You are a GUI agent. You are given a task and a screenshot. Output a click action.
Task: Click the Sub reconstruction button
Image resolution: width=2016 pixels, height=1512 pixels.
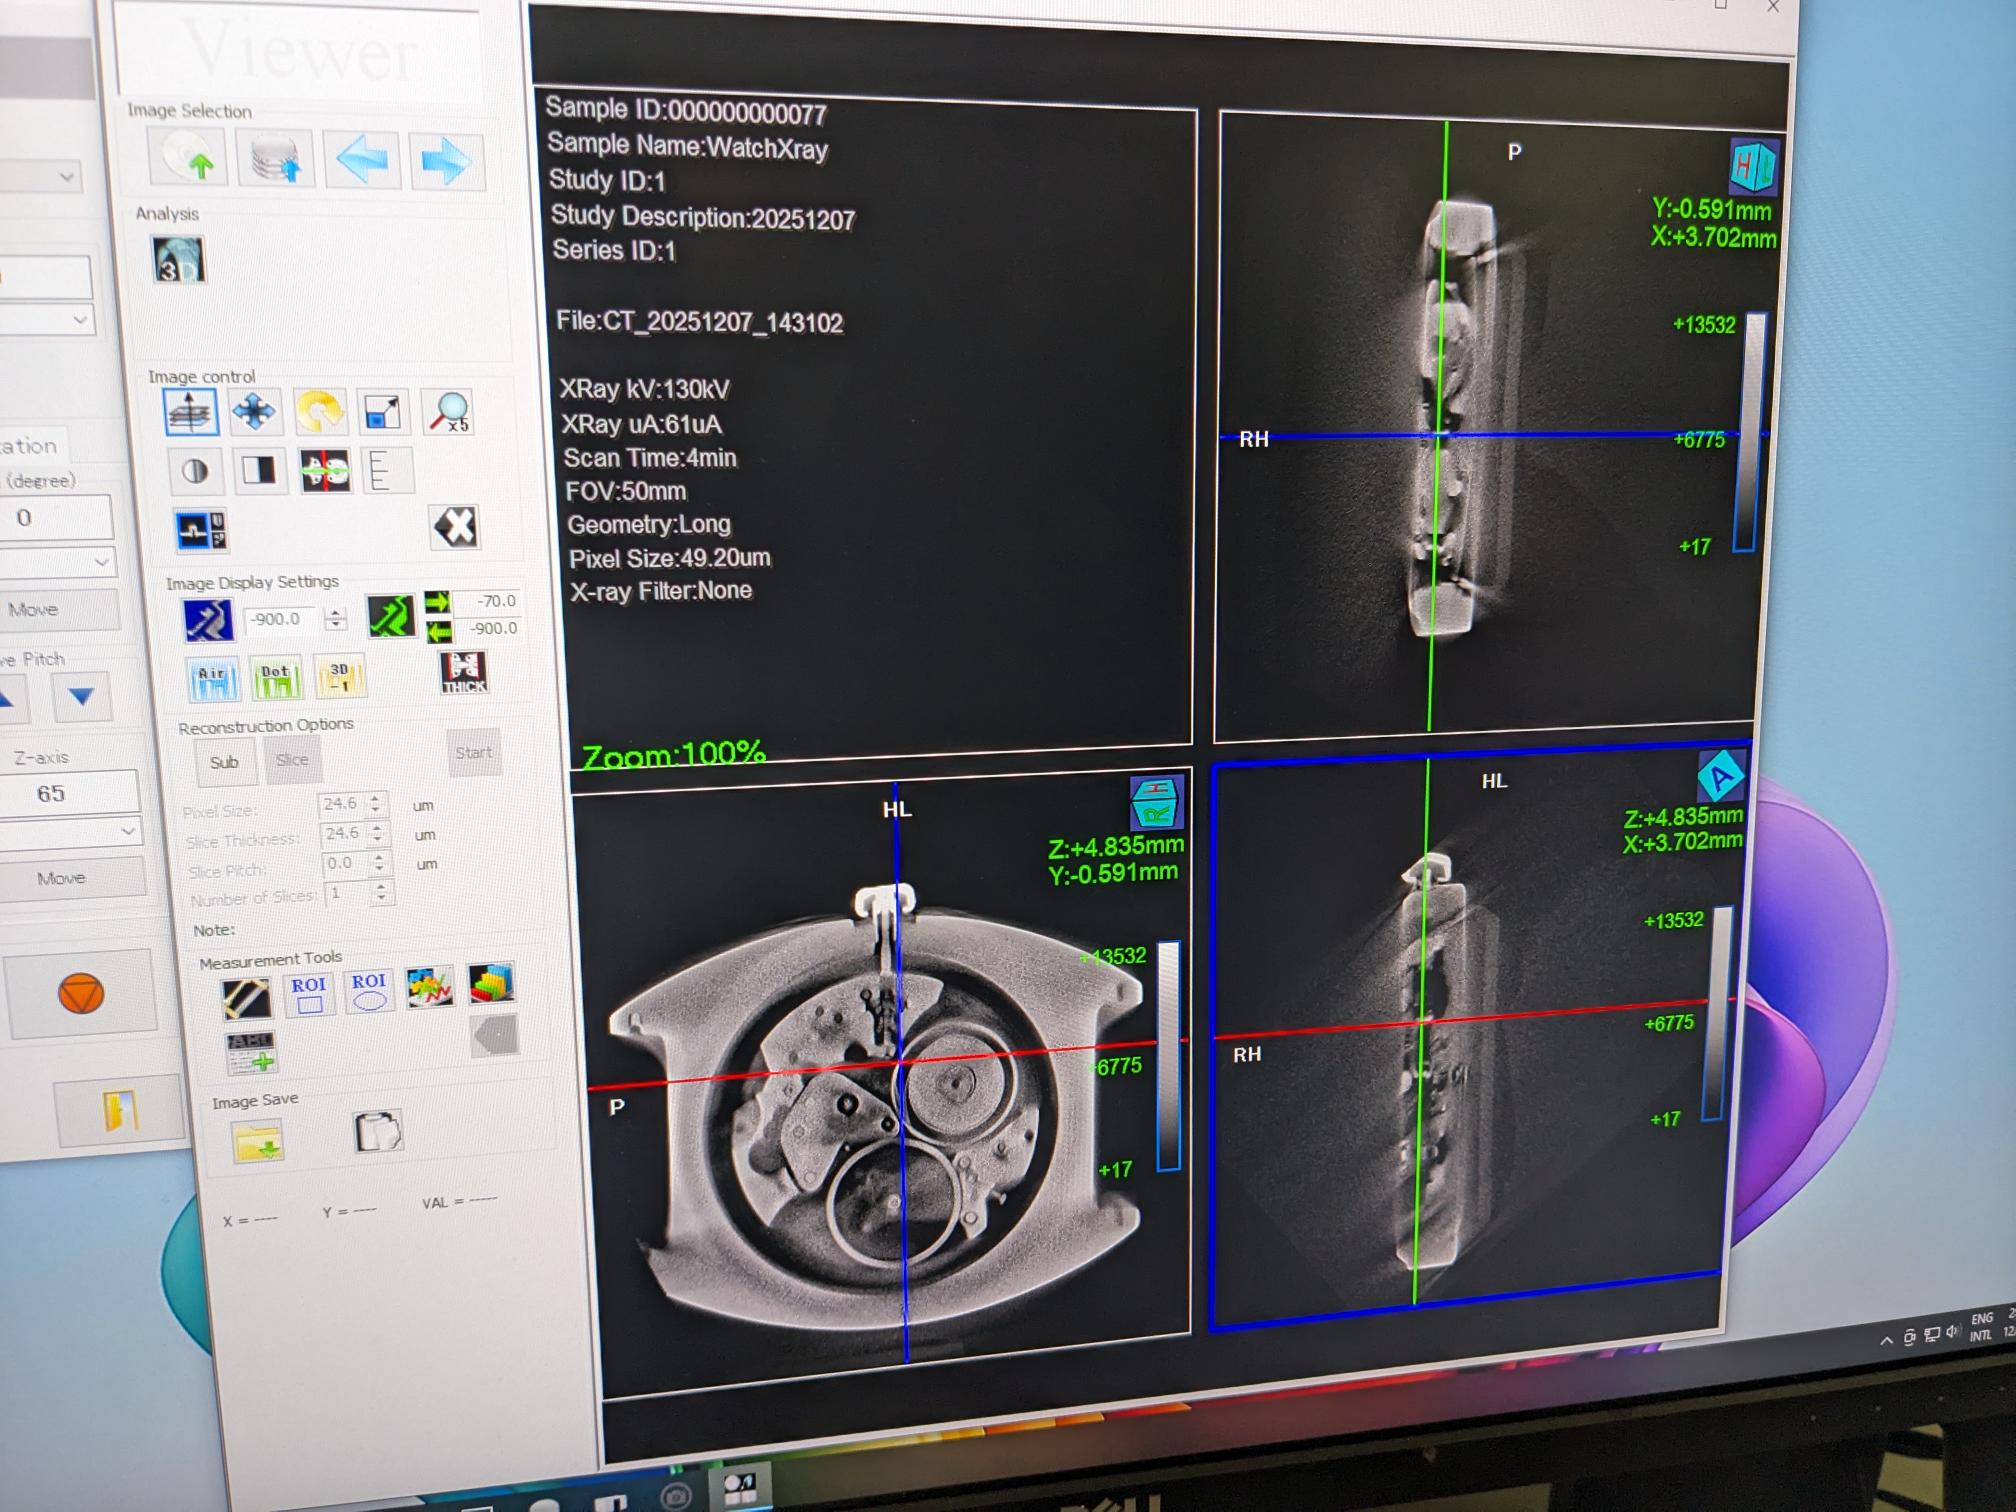point(224,762)
